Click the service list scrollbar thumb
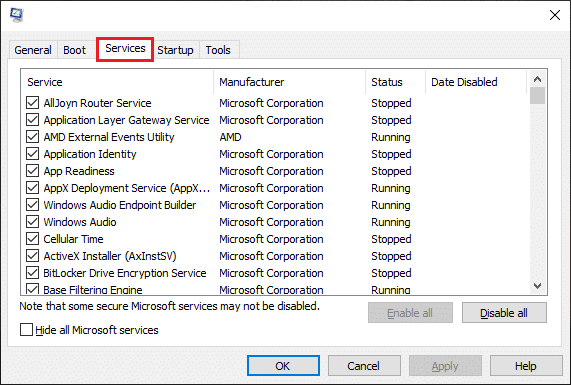Viewport: 571px width, 385px height. coord(537,95)
